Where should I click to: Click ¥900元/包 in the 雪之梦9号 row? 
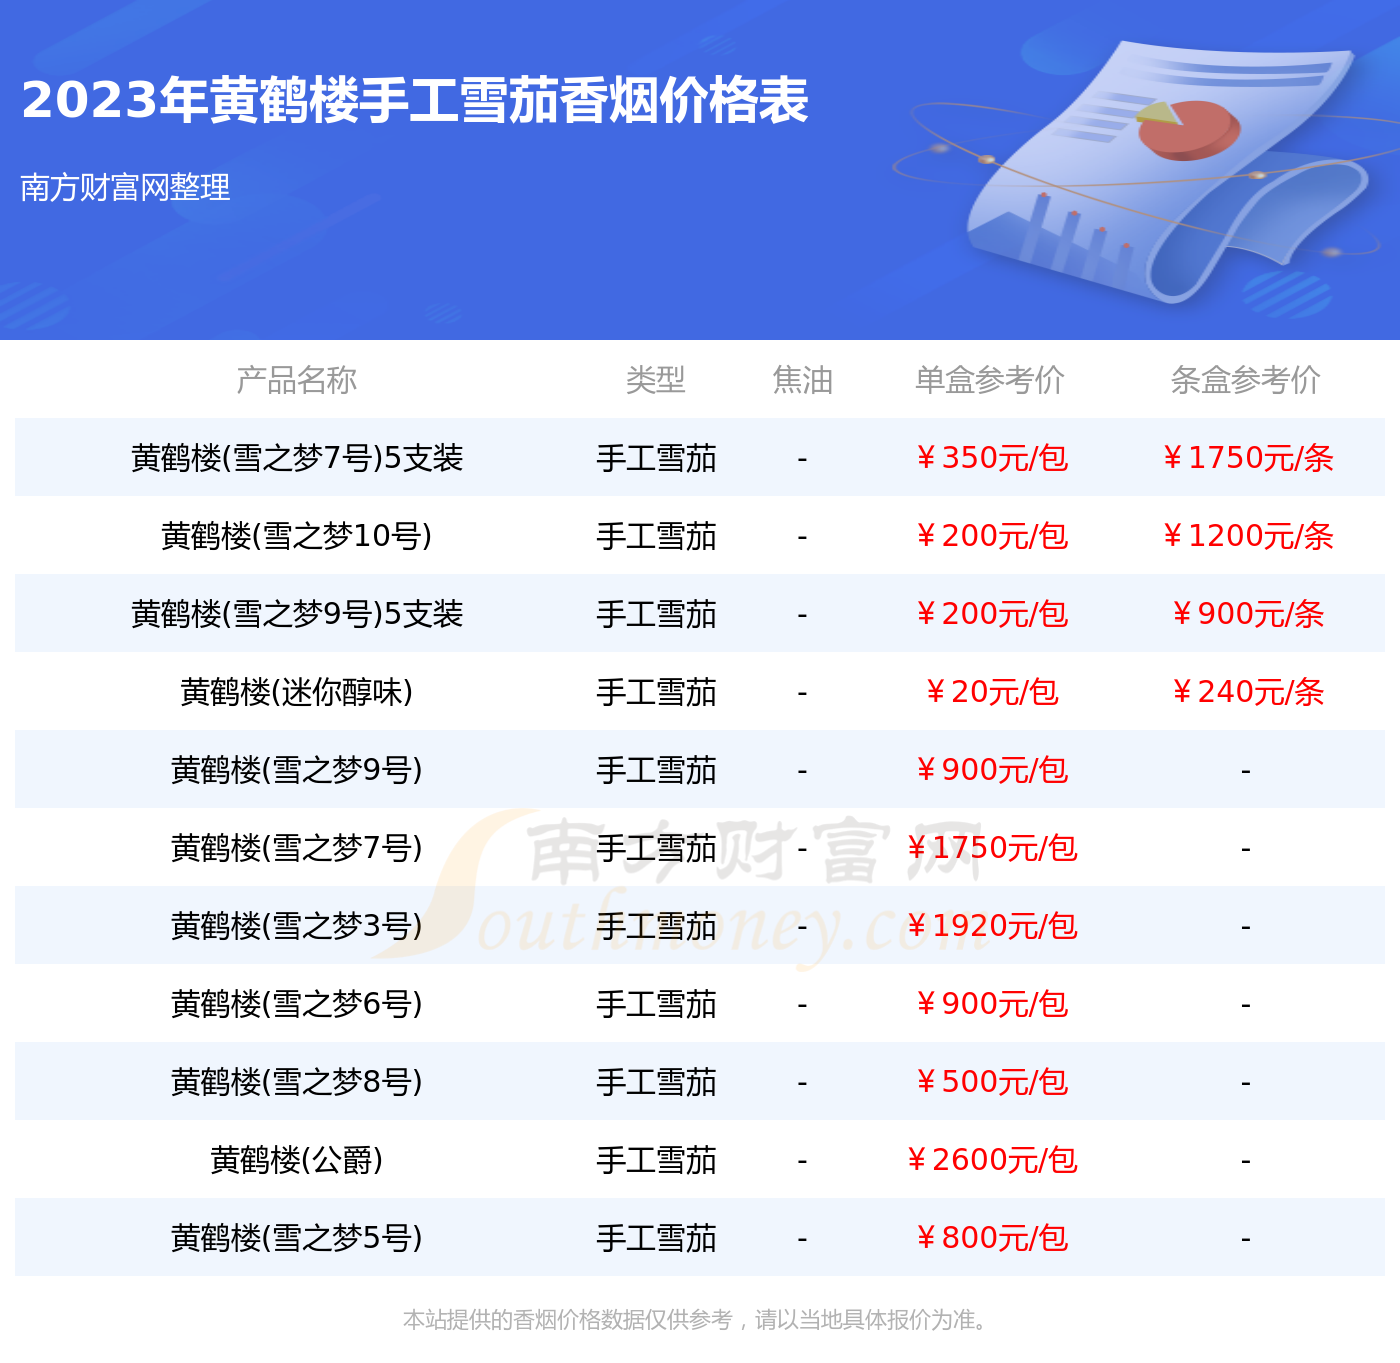[991, 770]
